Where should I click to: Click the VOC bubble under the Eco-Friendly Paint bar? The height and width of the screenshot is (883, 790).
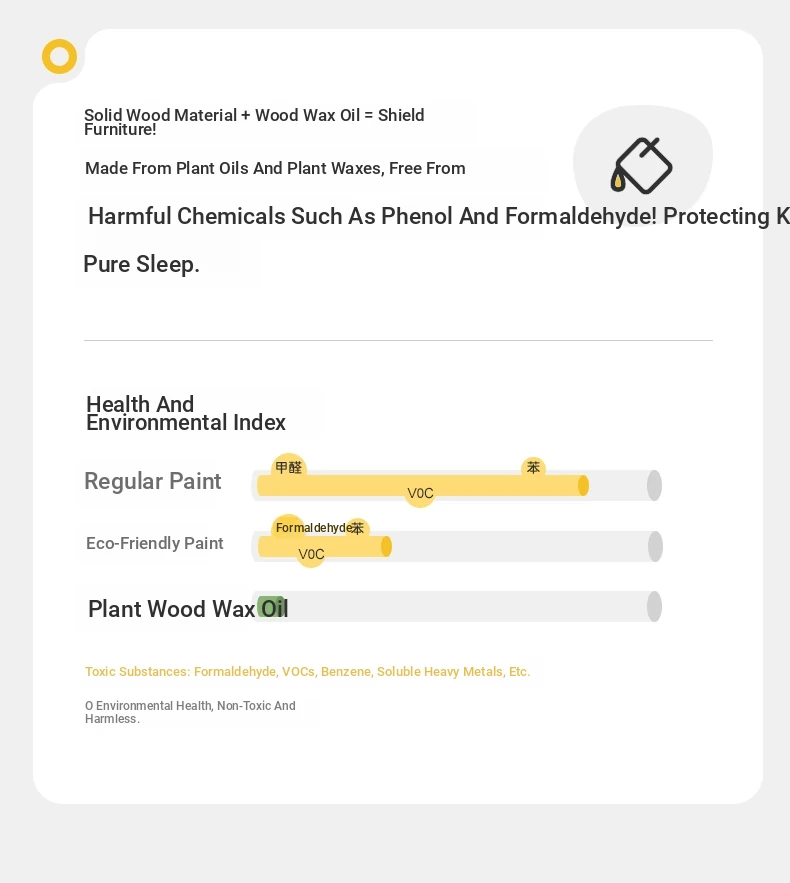point(311,554)
